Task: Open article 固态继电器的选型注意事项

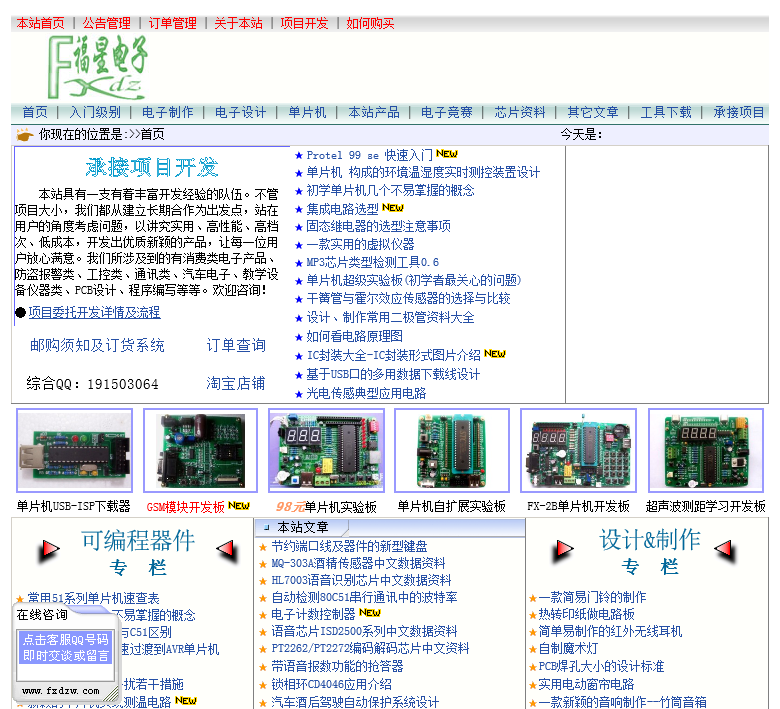Action: pyautogui.click(x=378, y=226)
